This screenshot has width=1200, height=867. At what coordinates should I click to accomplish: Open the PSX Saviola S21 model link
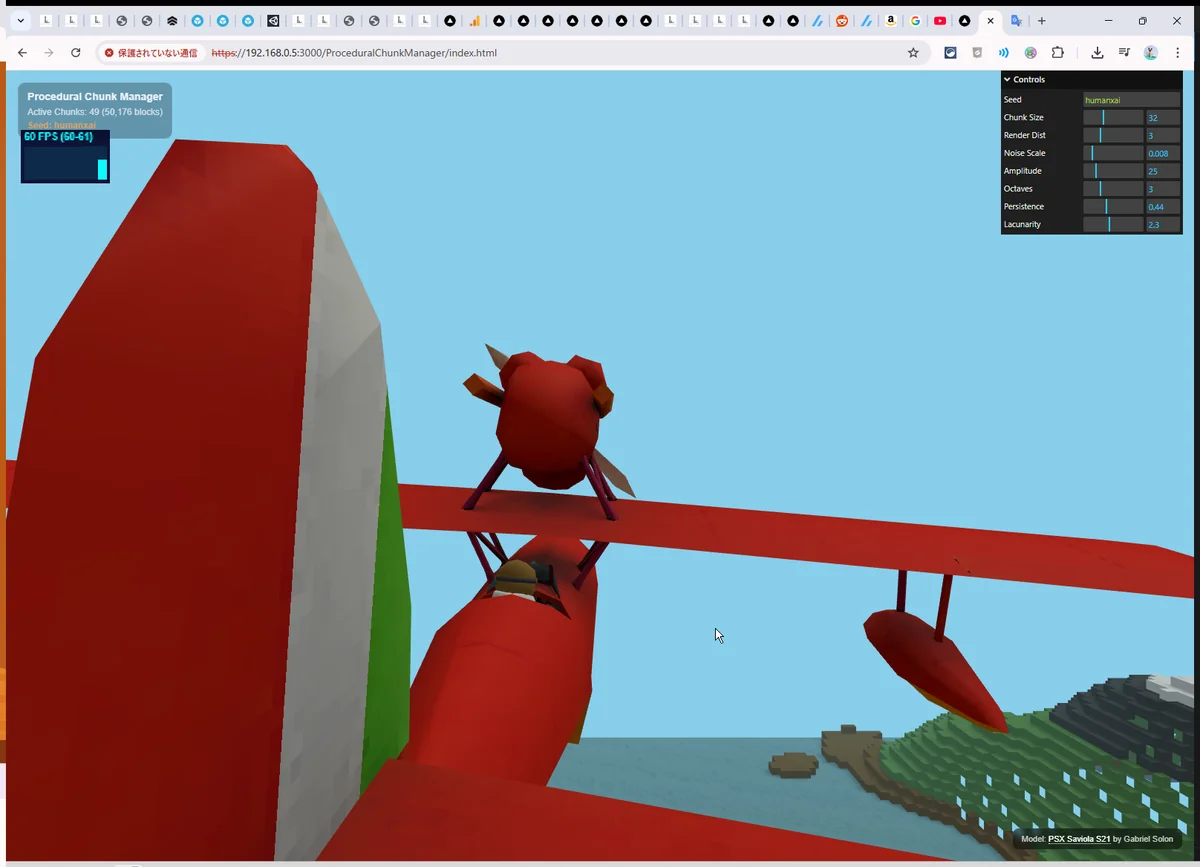1078,839
